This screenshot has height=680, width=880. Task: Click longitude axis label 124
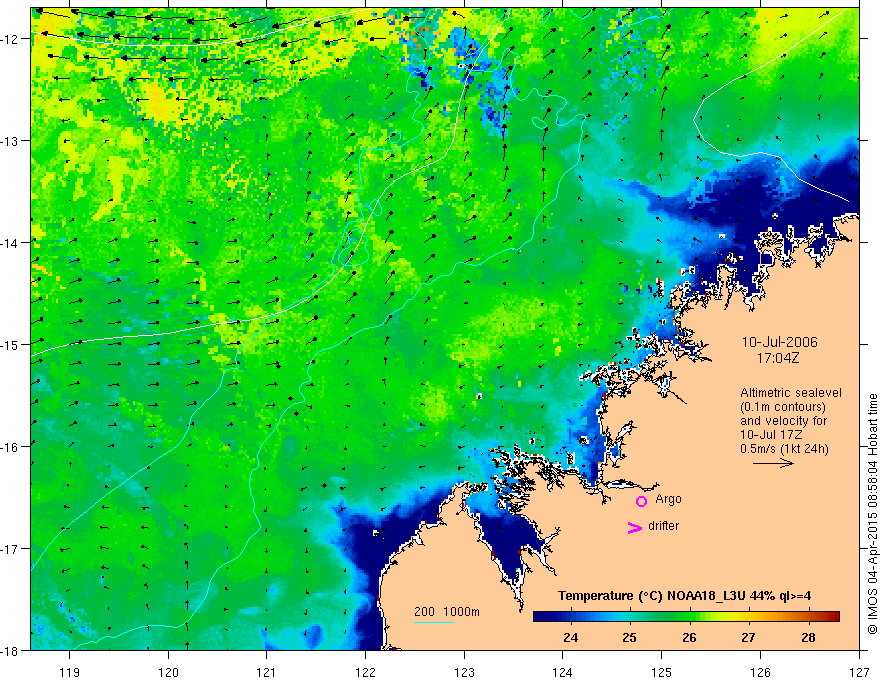click(x=562, y=672)
